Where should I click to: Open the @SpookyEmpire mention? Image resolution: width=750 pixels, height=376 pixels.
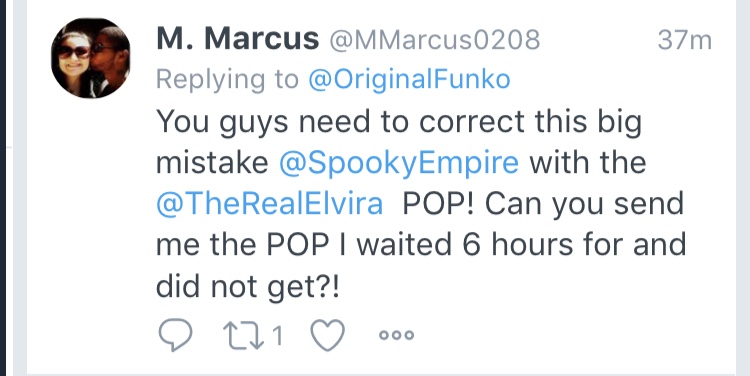click(399, 164)
